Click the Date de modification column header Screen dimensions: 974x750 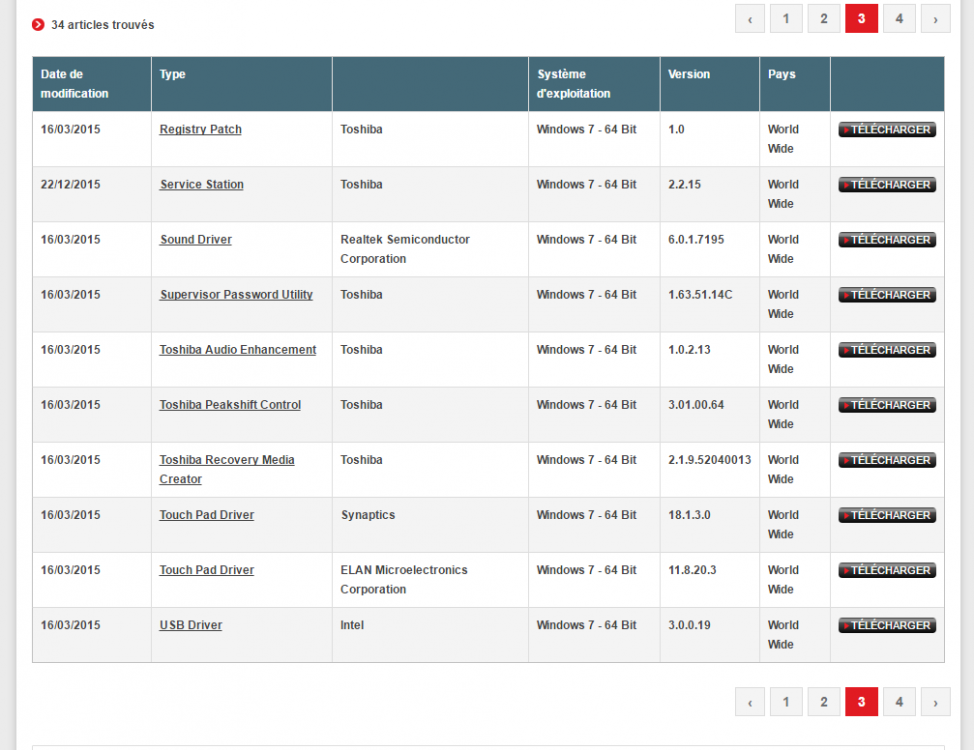[x=75, y=84]
